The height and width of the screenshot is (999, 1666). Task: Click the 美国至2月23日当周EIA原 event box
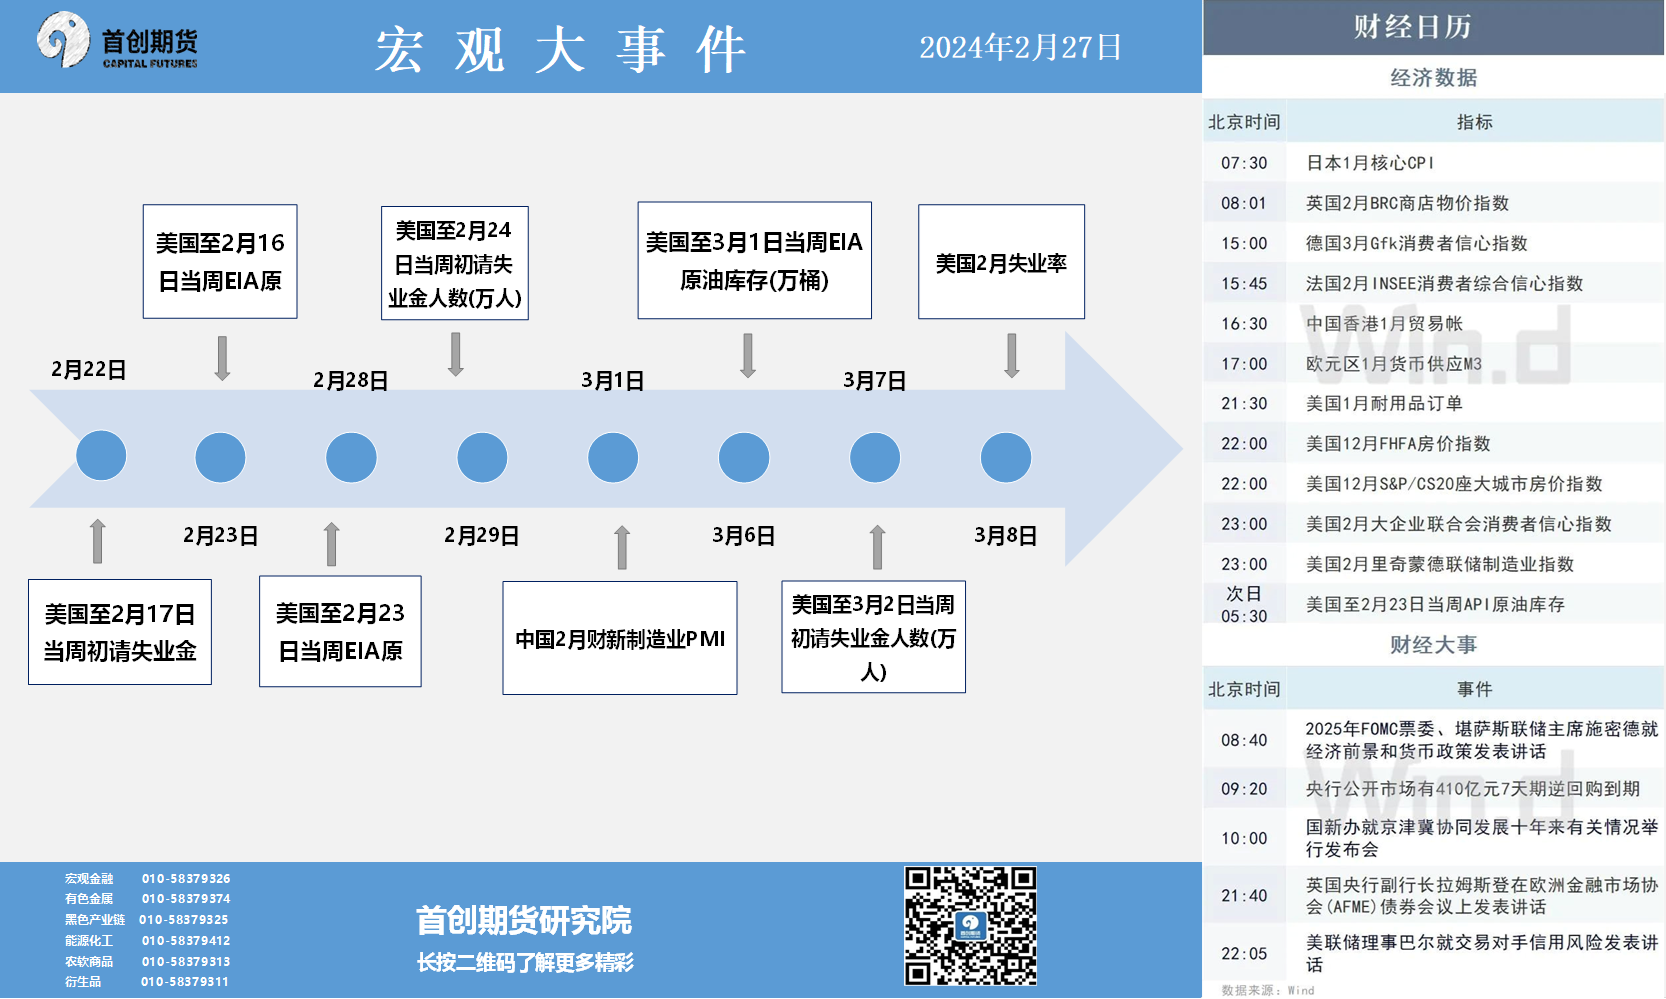(340, 631)
